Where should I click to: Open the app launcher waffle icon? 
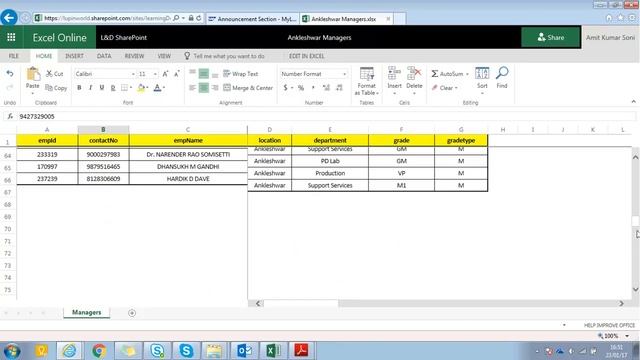[11, 38]
